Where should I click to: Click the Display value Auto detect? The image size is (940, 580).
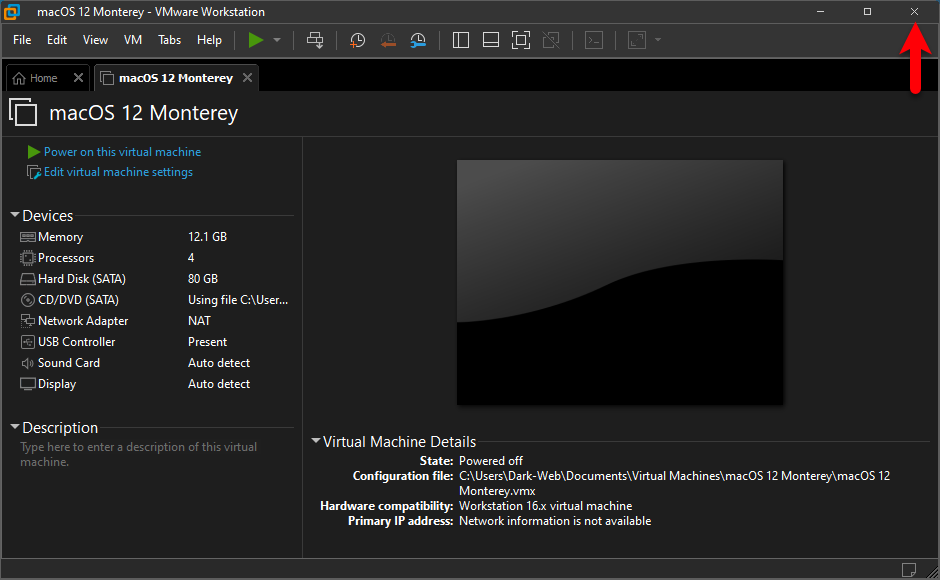219,384
